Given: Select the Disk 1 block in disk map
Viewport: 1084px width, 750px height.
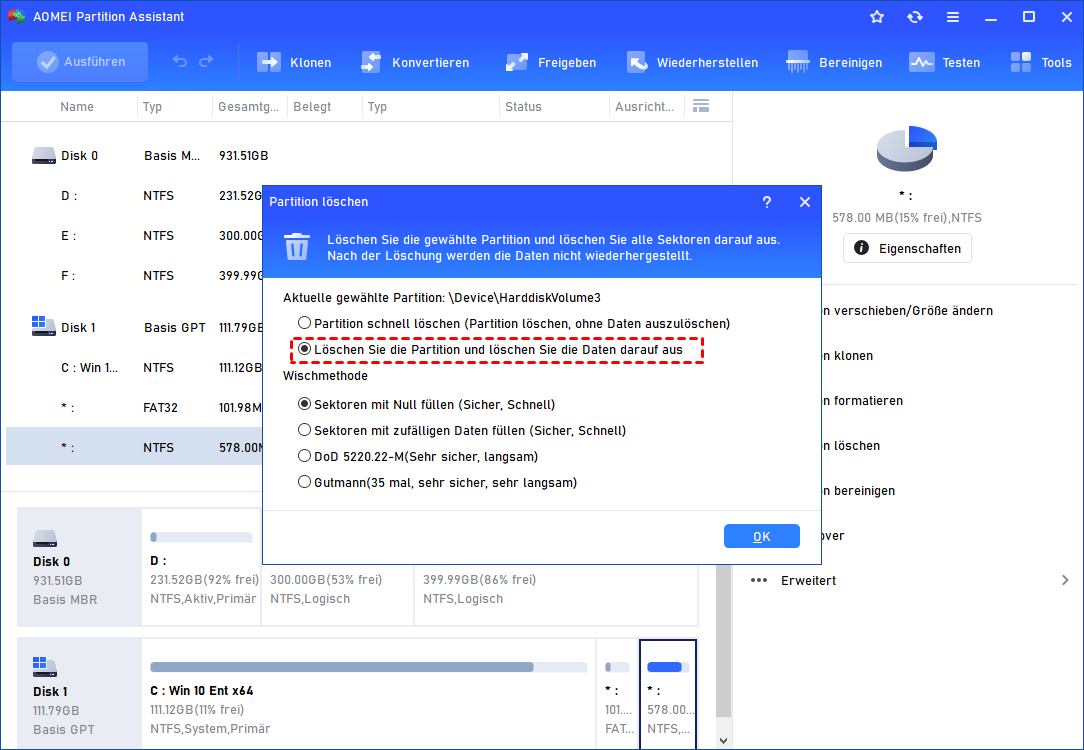Looking at the screenshot, I should [x=80, y=693].
